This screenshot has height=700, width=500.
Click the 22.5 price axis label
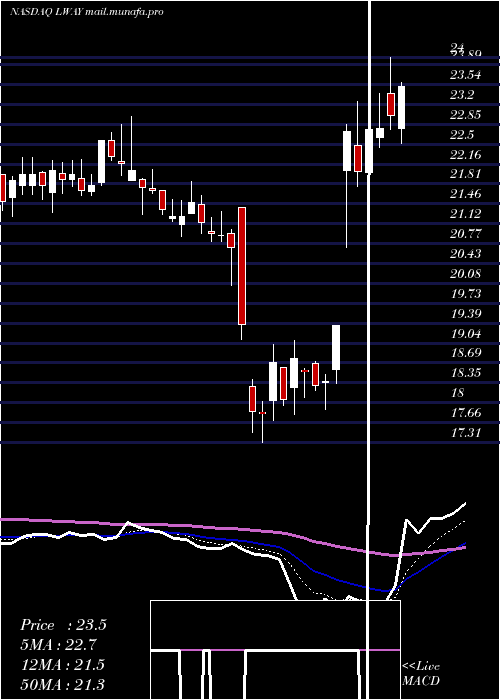[462, 135]
